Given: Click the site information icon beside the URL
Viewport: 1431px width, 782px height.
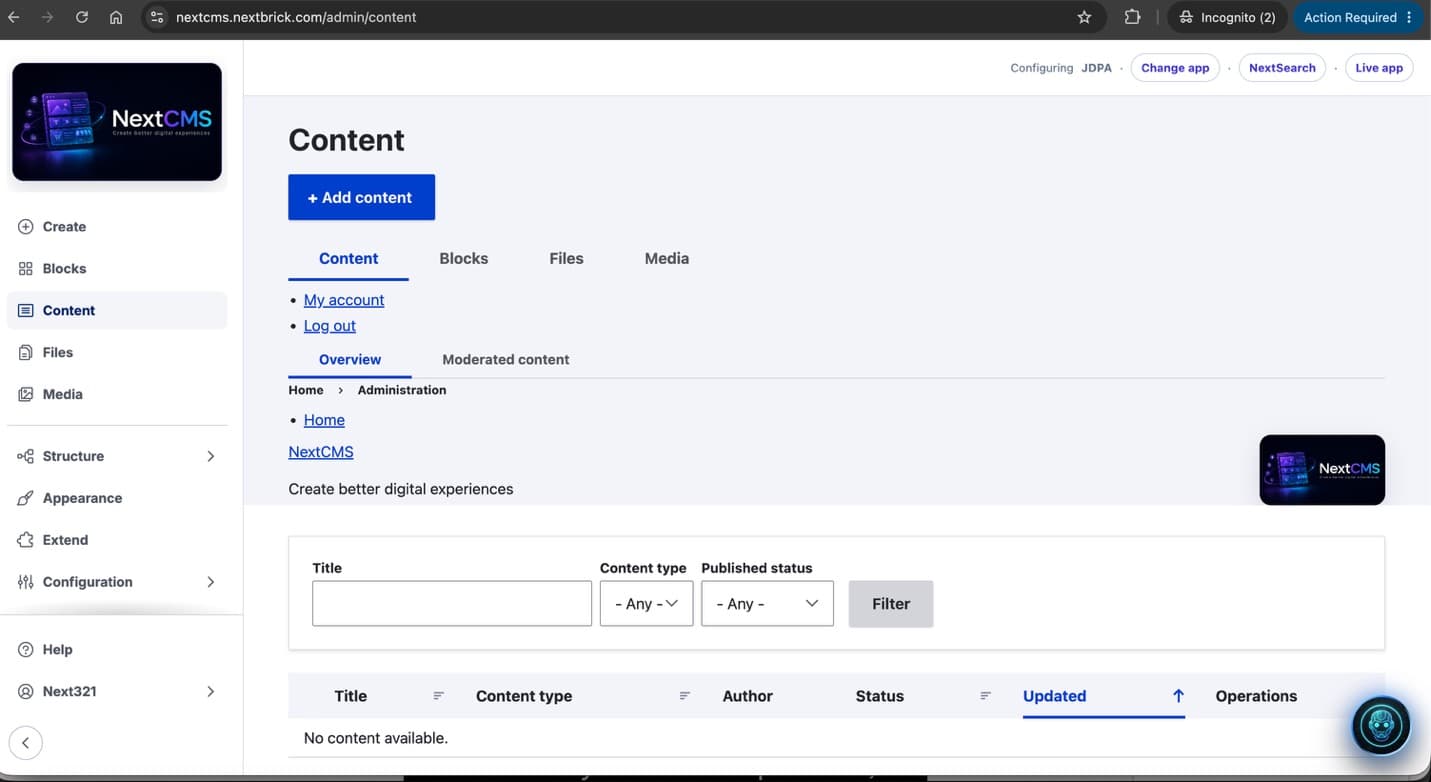Looking at the screenshot, I should (x=155, y=17).
